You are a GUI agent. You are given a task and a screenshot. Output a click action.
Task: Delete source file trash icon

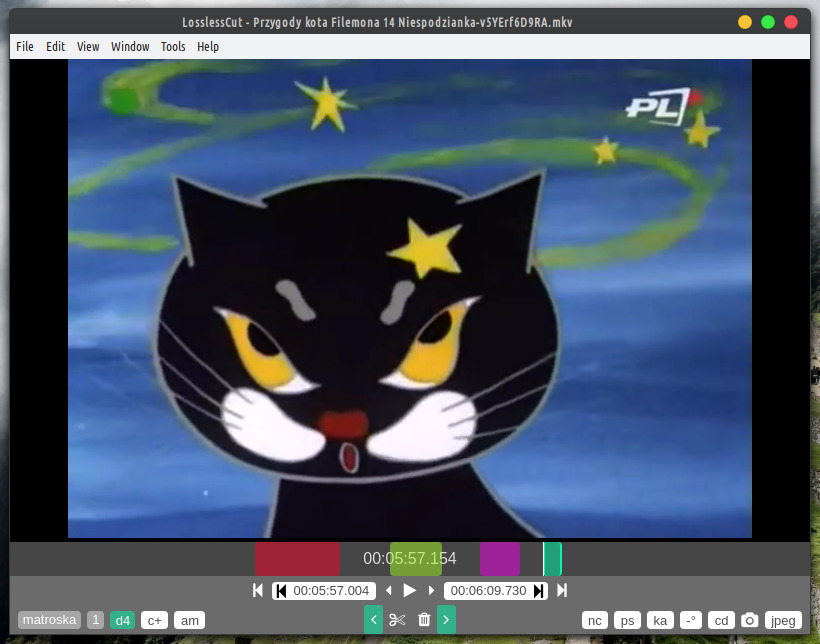tap(424, 620)
